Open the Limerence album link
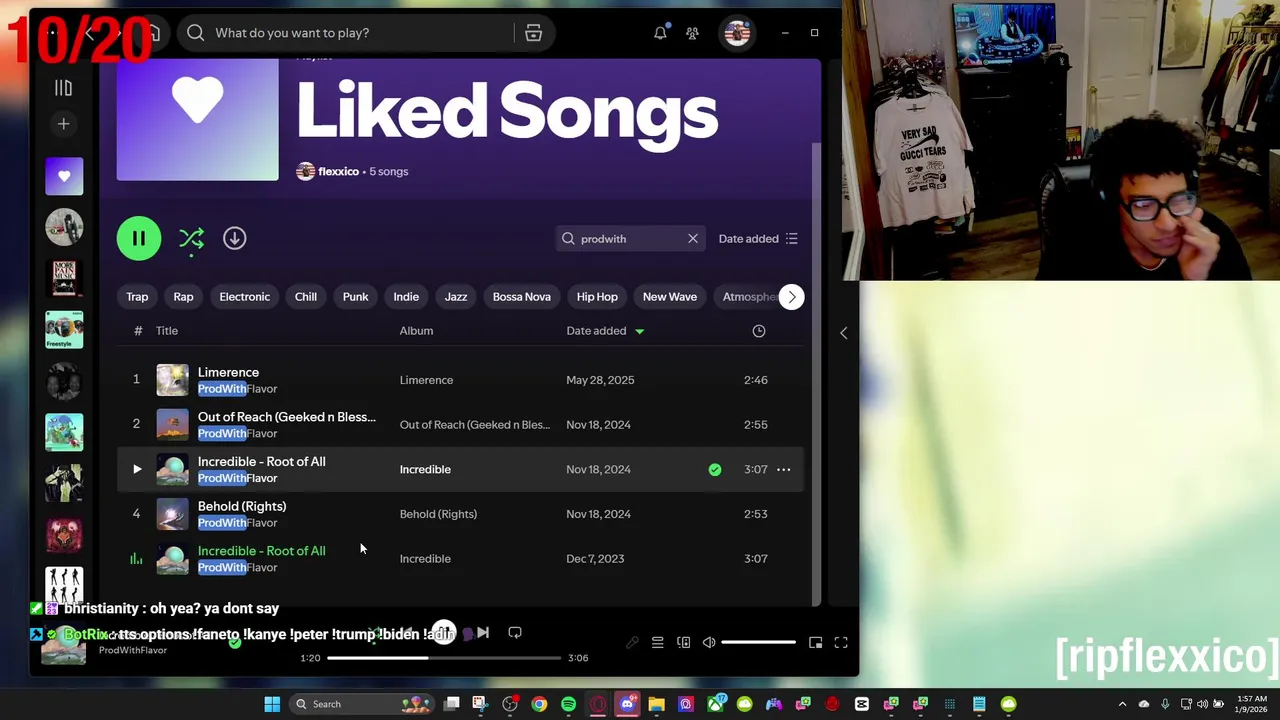1280x720 pixels. (x=426, y=380)
